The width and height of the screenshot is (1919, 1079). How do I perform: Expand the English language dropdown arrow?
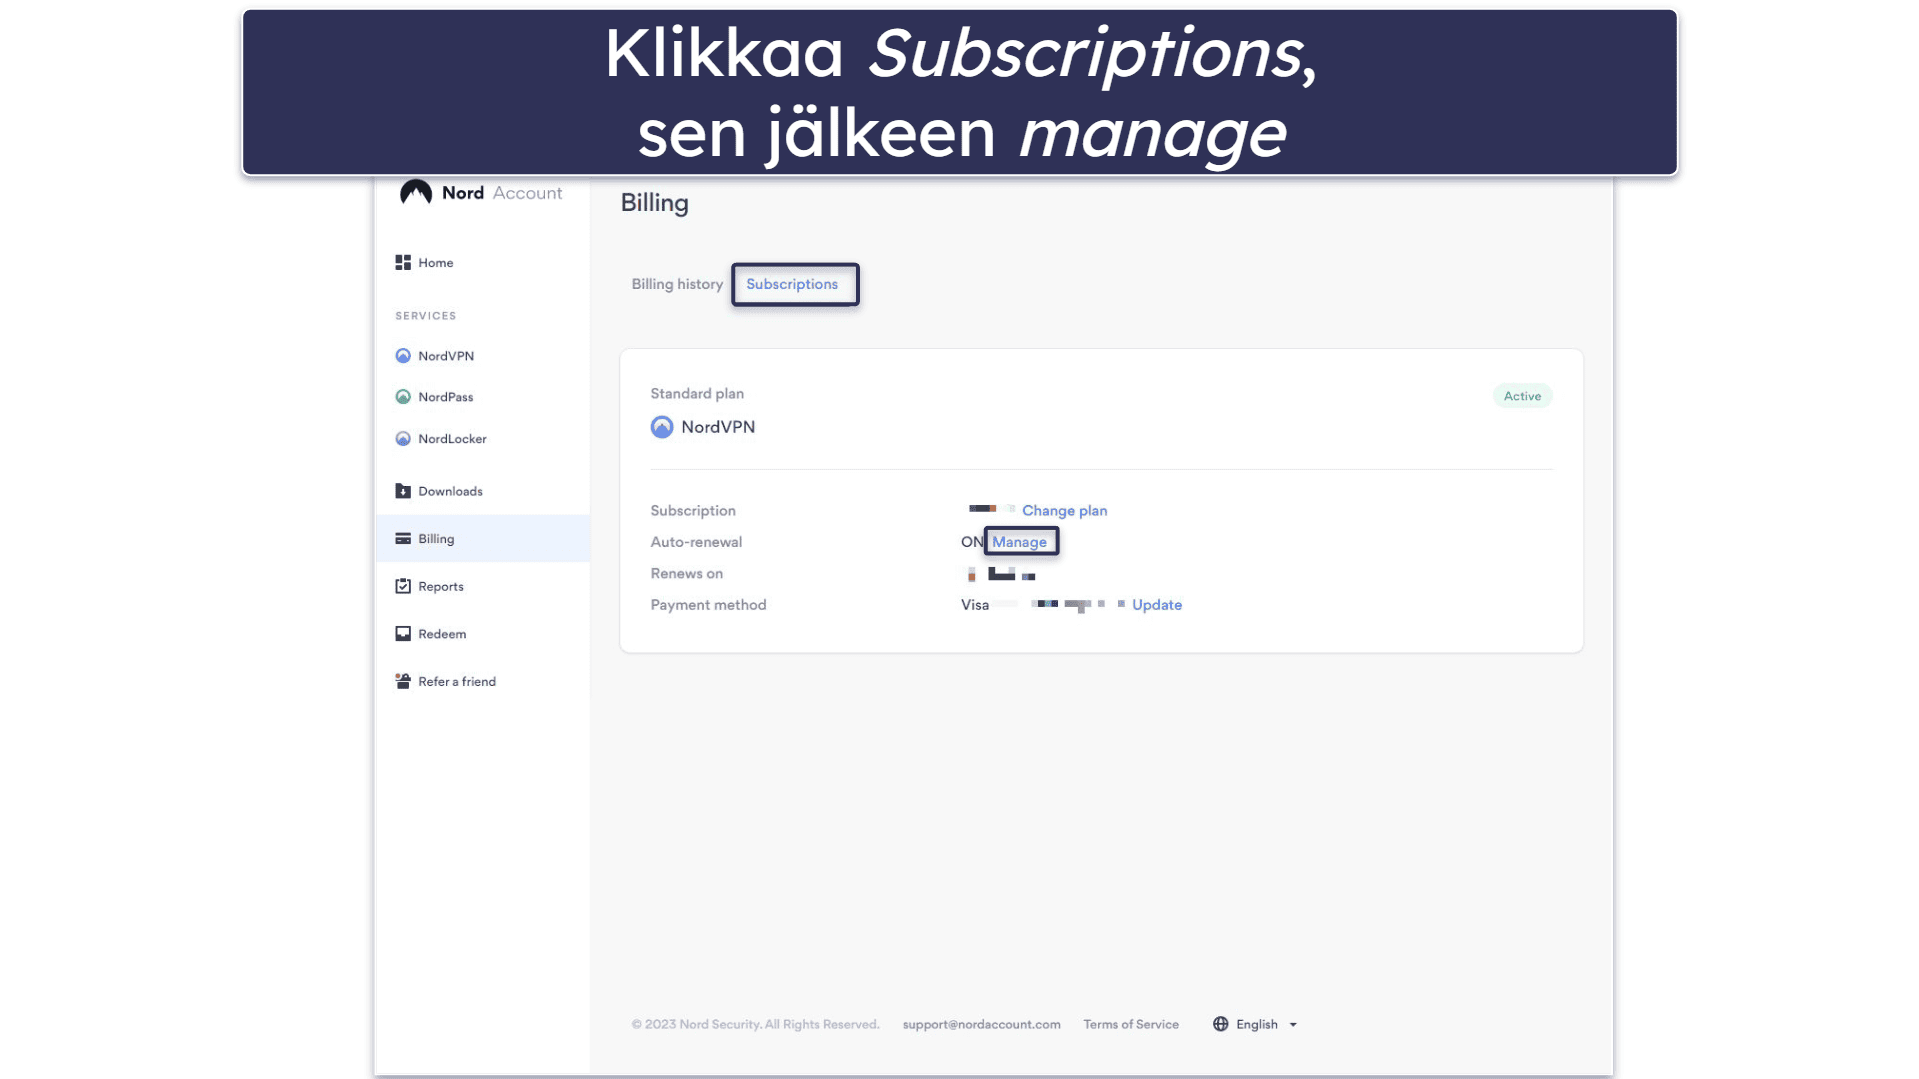pos(1293,1025)
